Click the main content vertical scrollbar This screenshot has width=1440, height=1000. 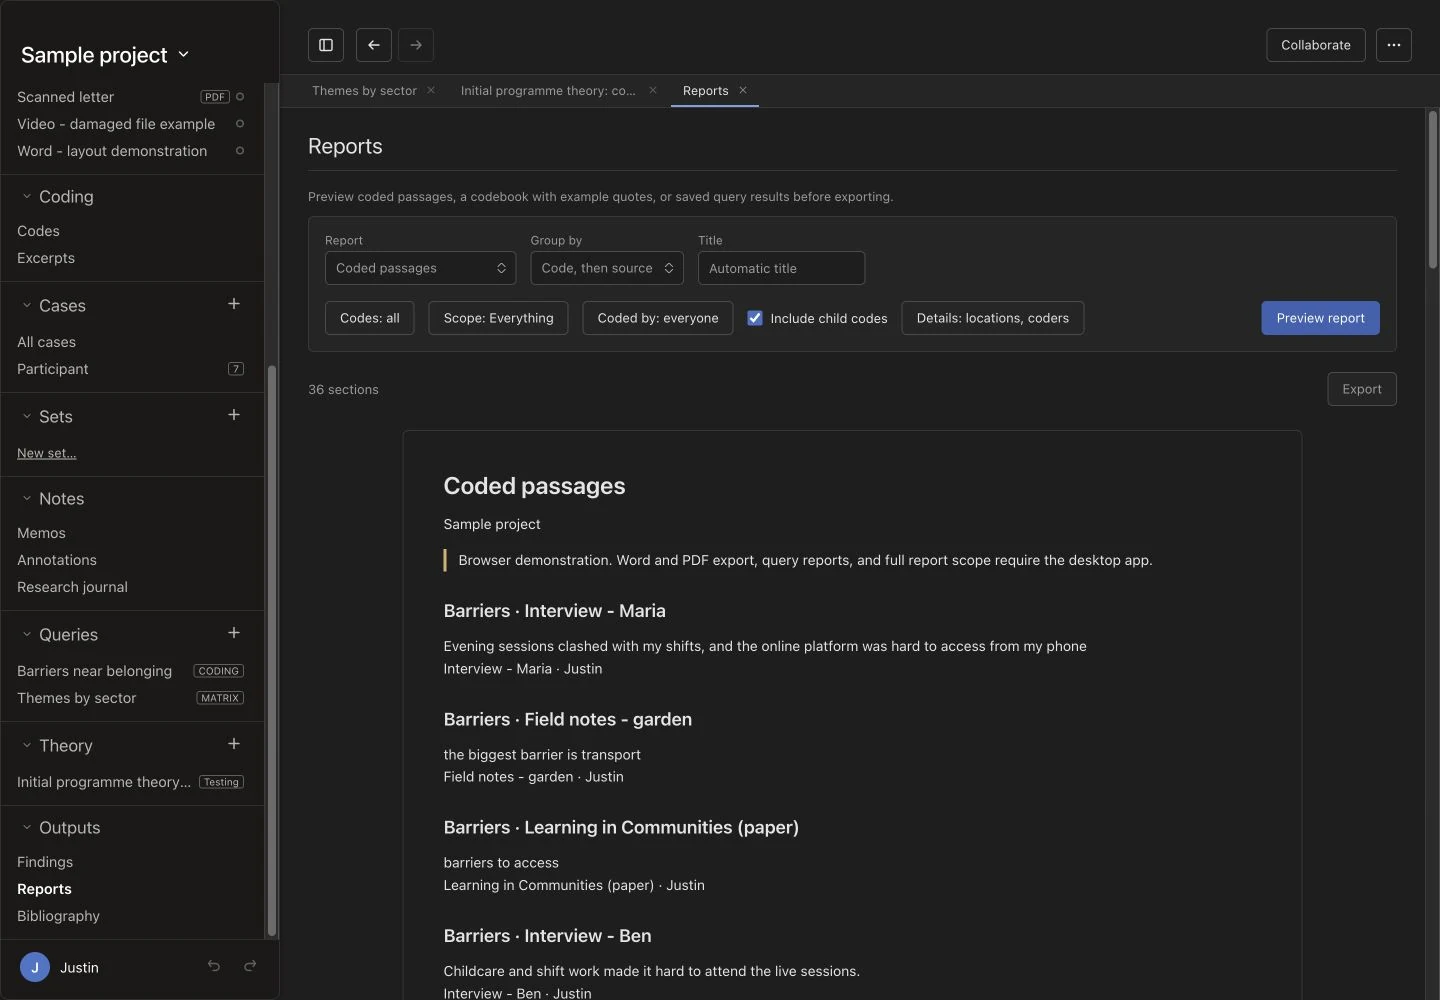[x=1432, y=190]
